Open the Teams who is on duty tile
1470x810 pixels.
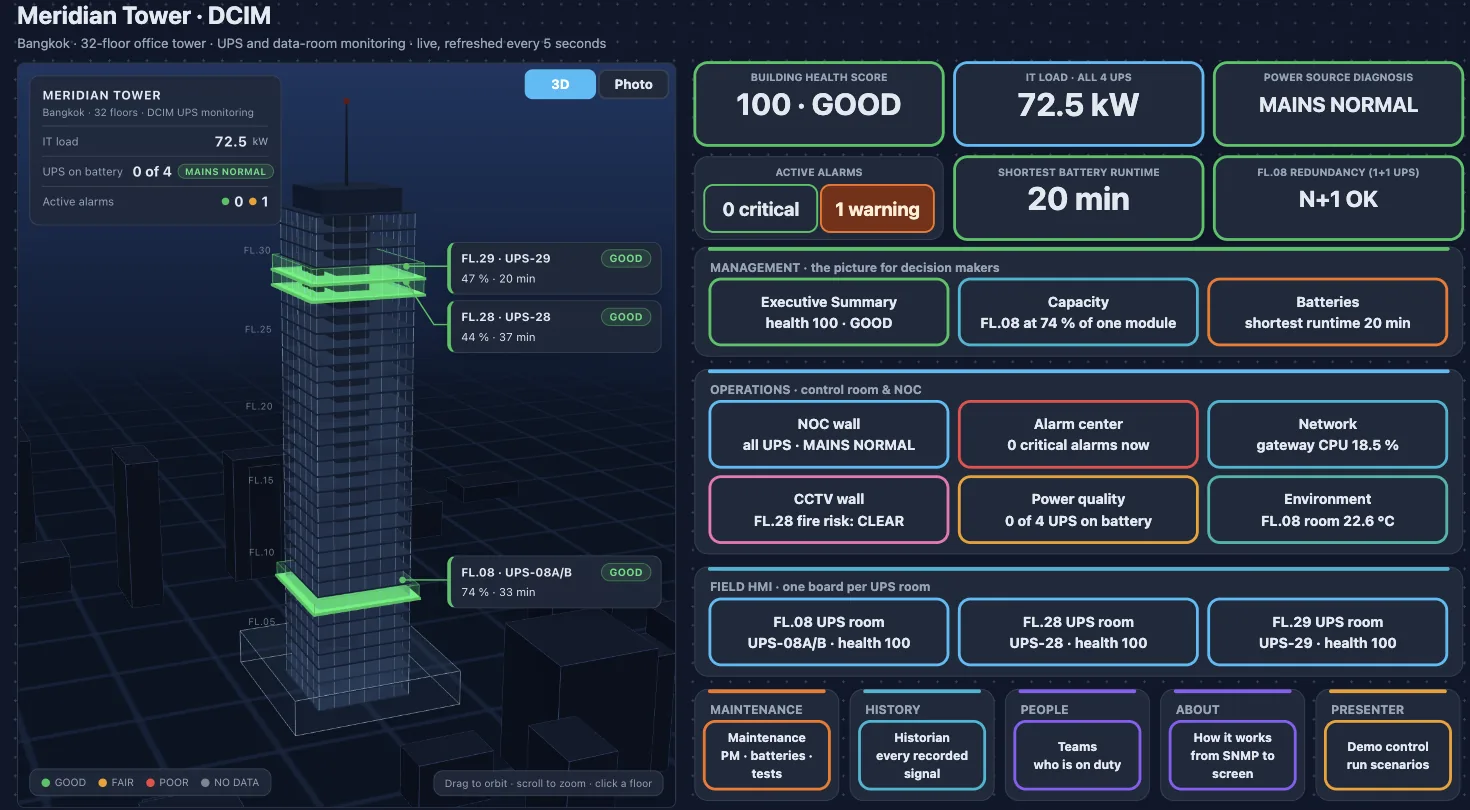tap(1077, 756)
